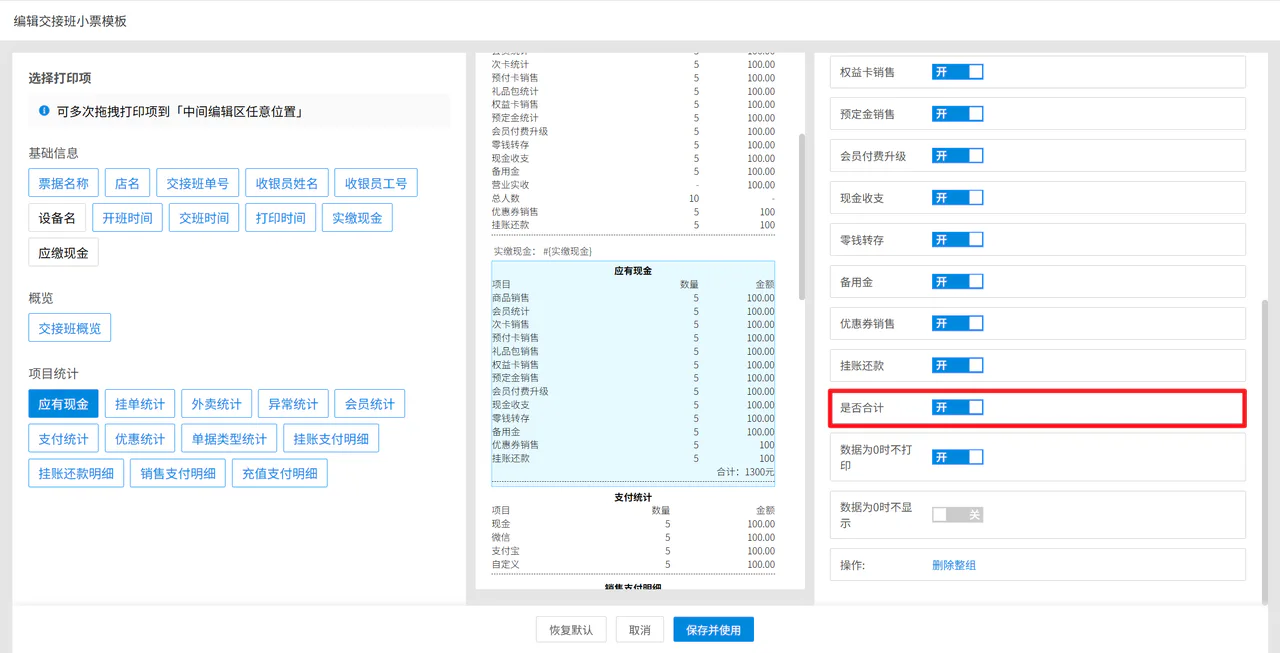Toggle the 挂账还款 switch
1280x653 pixels.
(958, 365)
